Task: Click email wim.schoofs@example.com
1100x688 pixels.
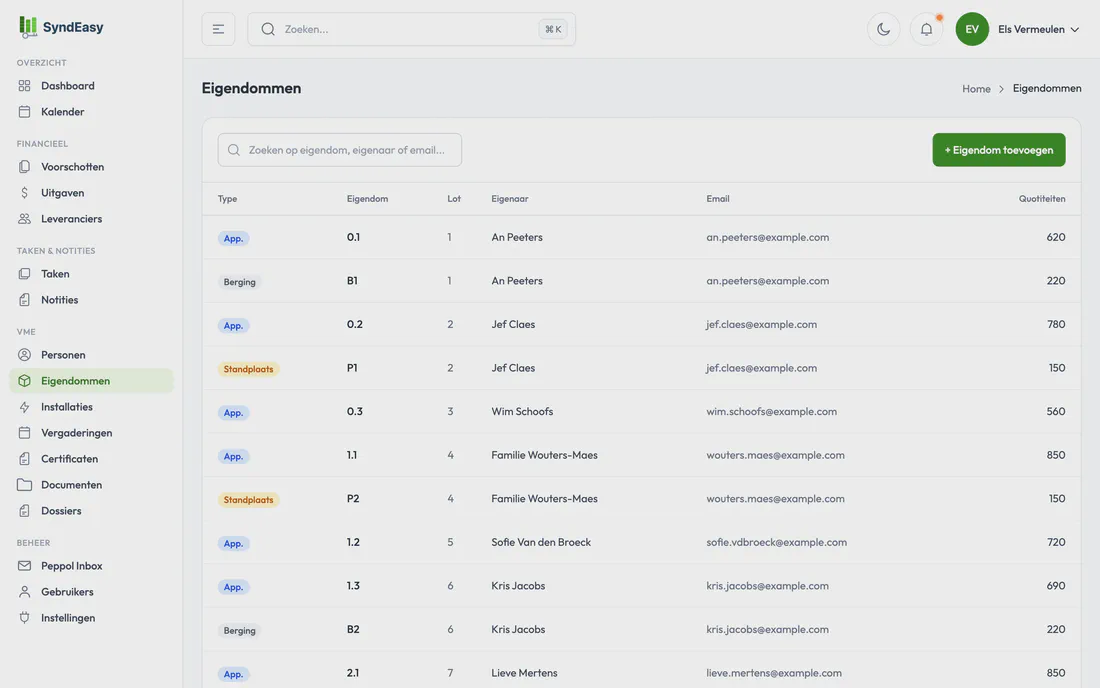Action: 771,412
